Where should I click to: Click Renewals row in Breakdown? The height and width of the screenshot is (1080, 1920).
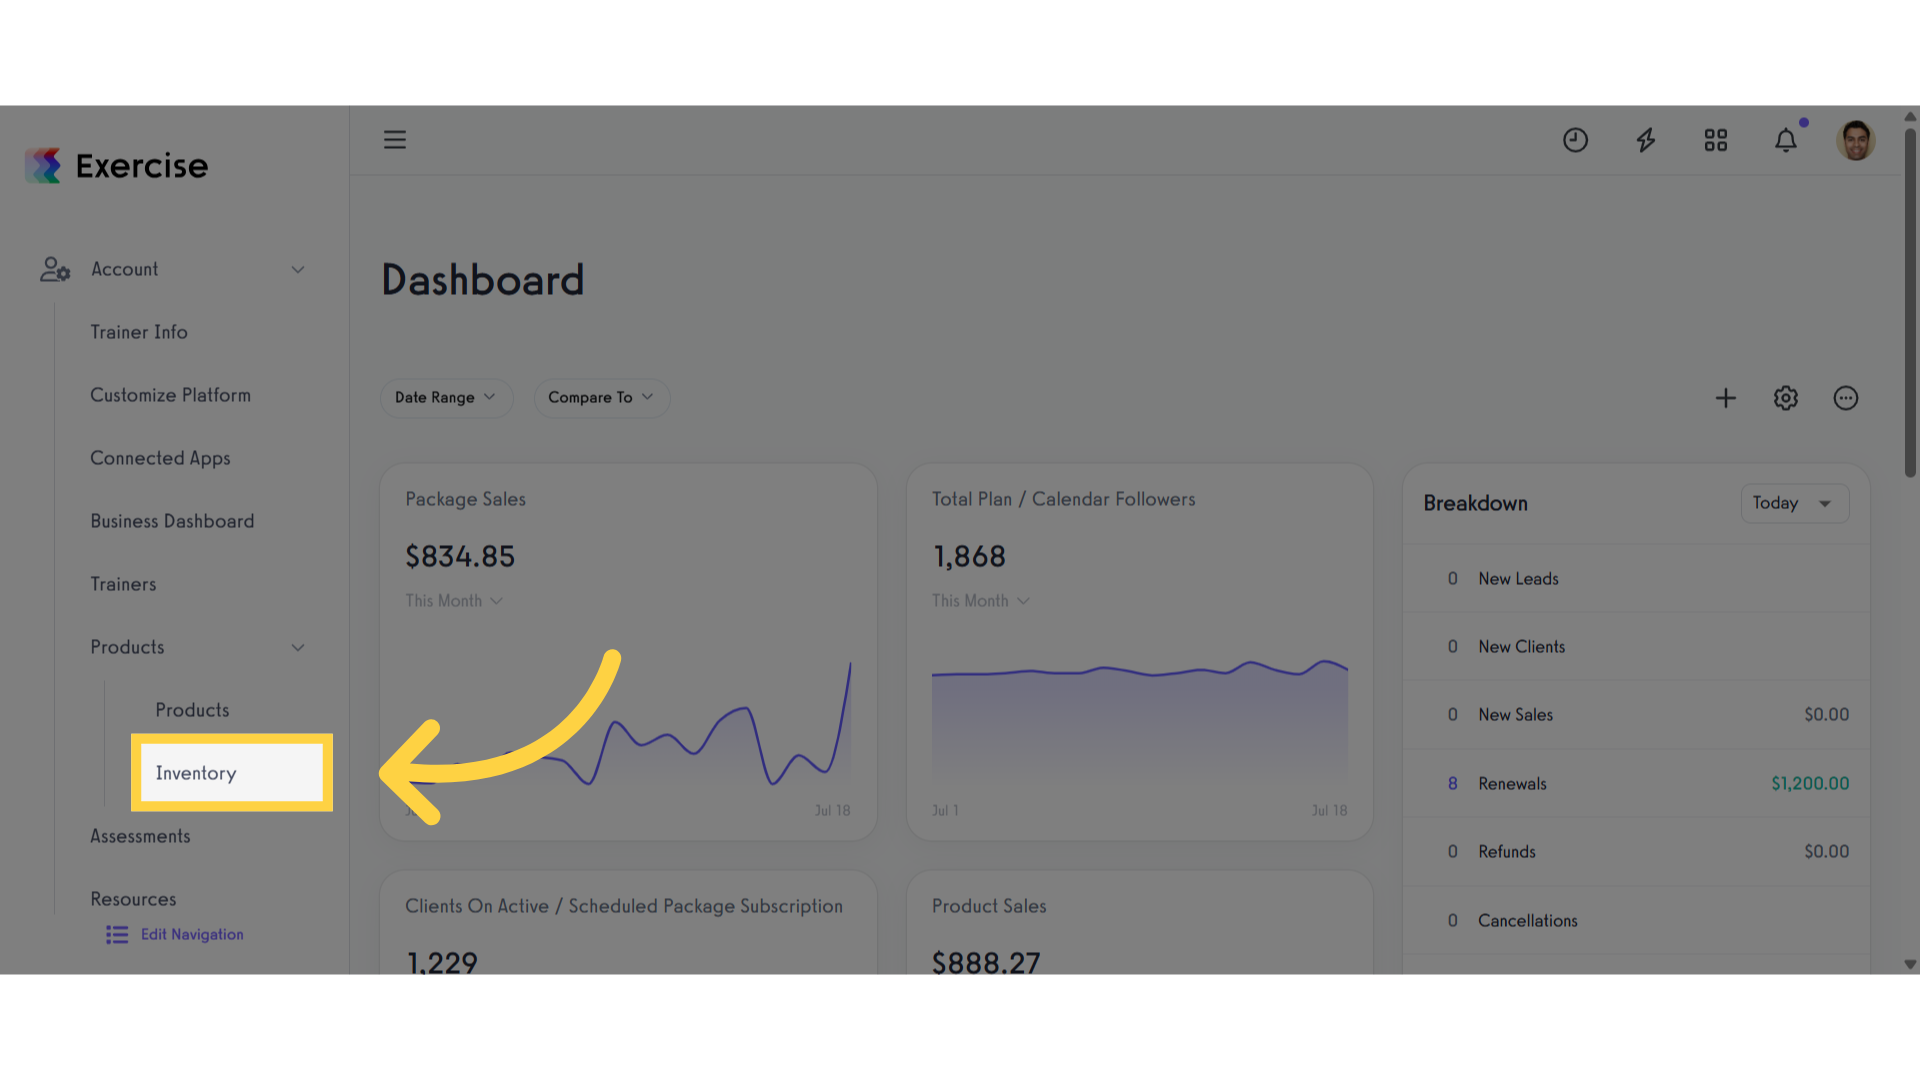[x=1636, y=784]
